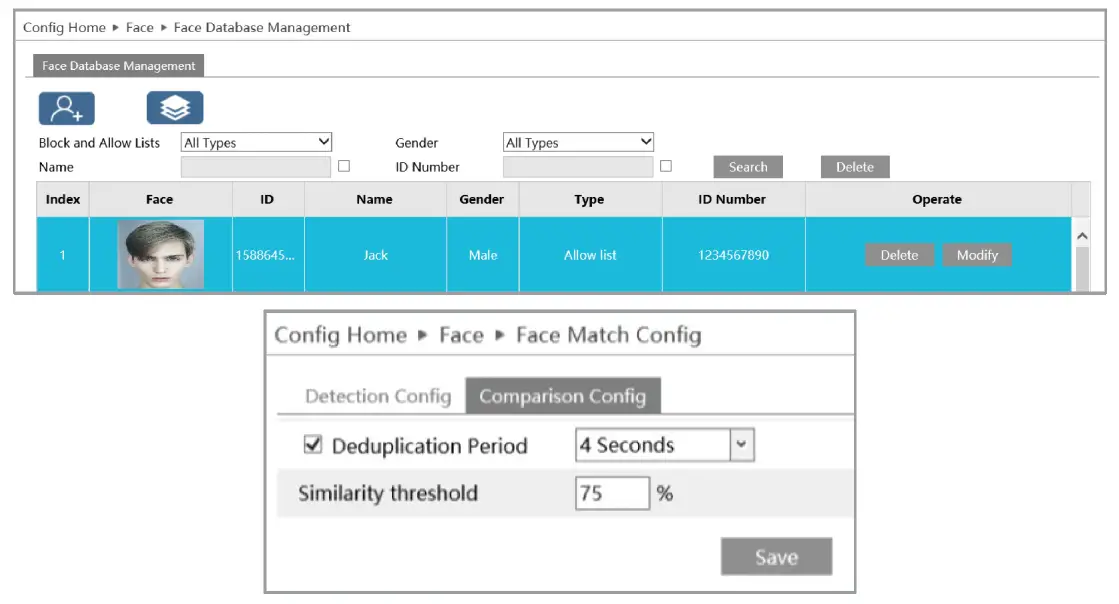Uncheck the Deduplication Period checkbox
Image resolution: width=1119 pixels, height=604 pixels.
pos(313,444)
